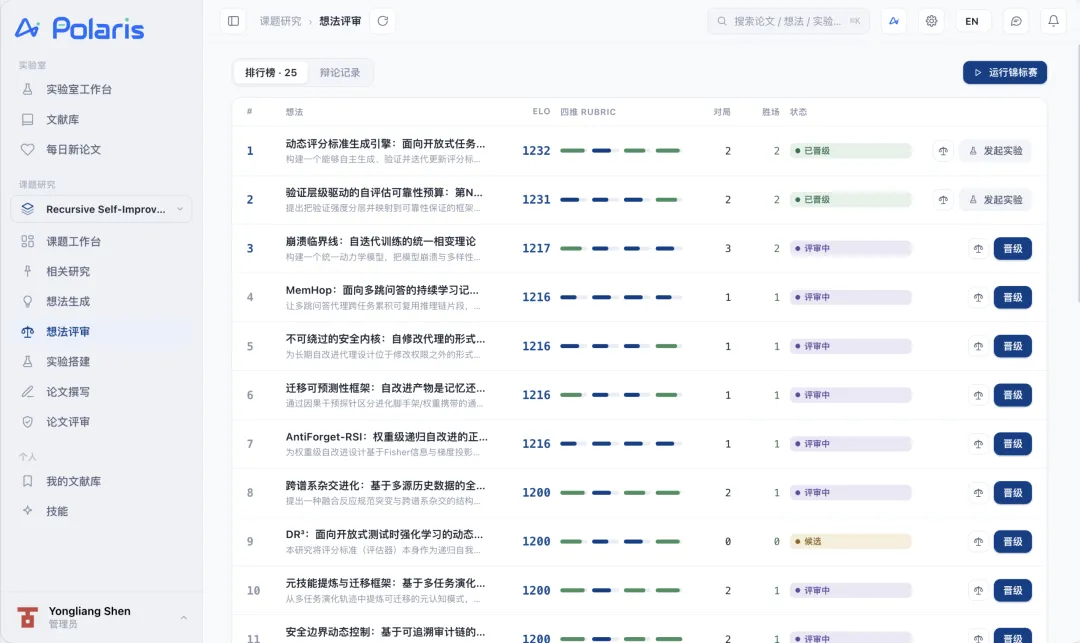Open the Polaris assistant icon in top bar

(x=894, y=21)
